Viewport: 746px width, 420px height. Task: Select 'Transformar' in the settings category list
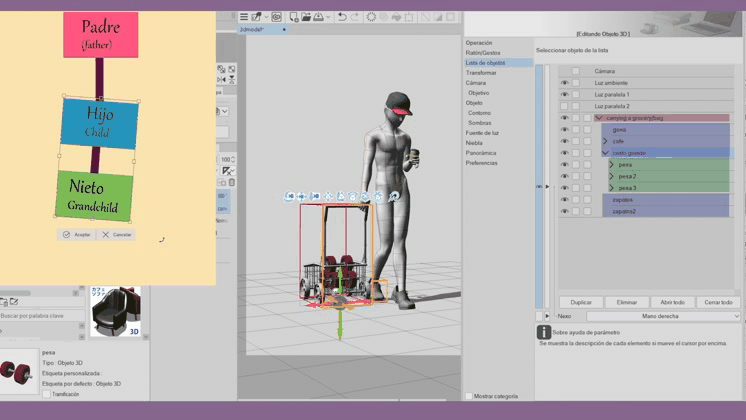(481, 73)
